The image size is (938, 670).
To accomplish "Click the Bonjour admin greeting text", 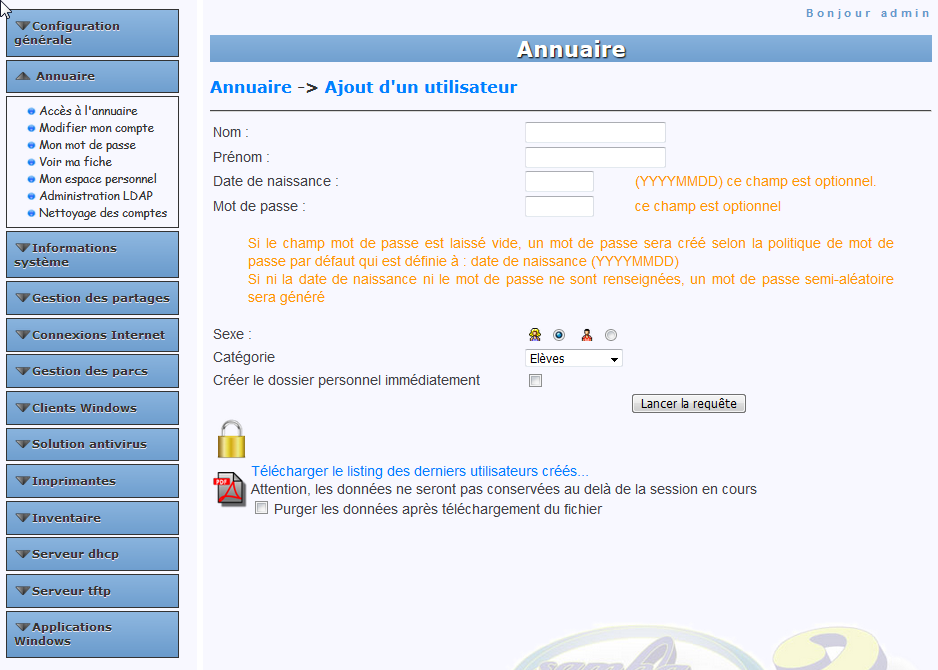I will click(868, 13).
